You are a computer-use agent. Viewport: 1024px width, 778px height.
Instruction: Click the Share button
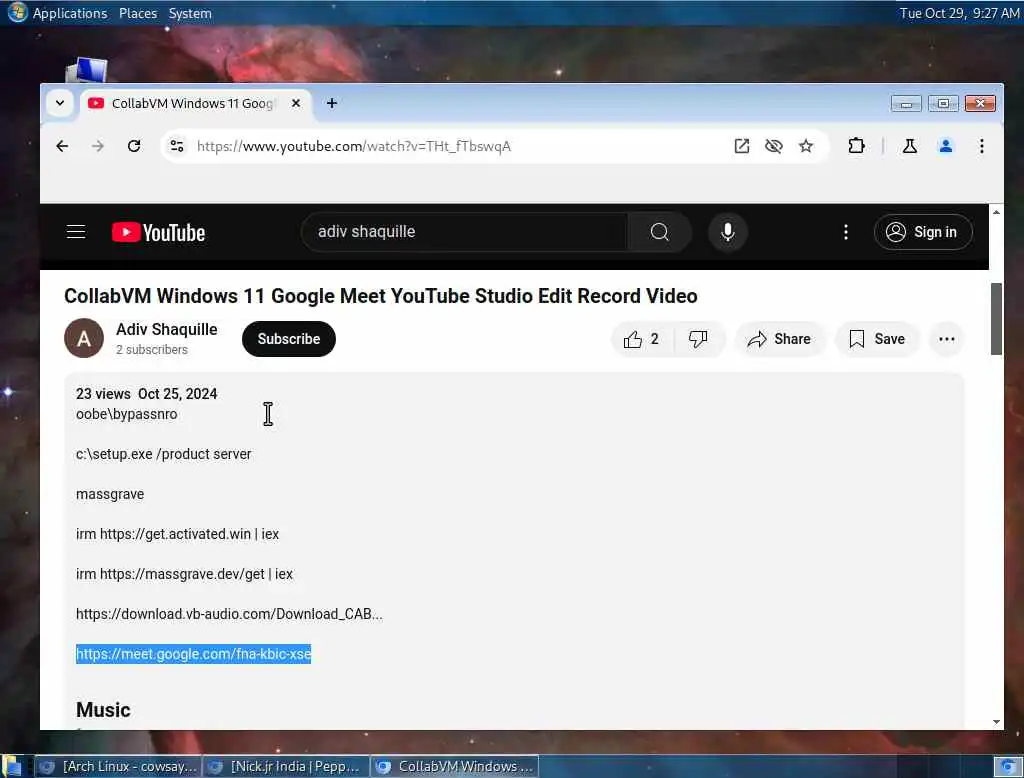(780, 339)
